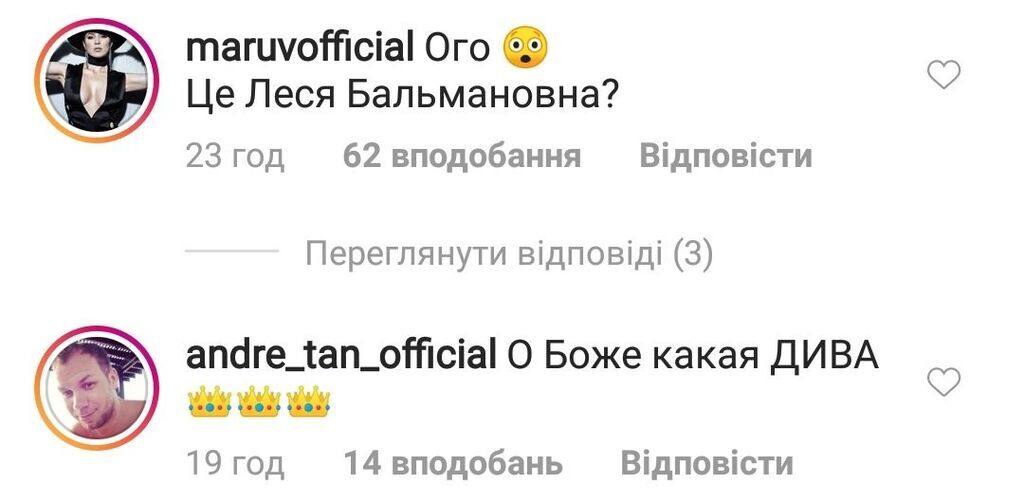Open andre_tan_official profile picture
Image resolution: width=1024 pixels, height=503 pixels.
97,388
